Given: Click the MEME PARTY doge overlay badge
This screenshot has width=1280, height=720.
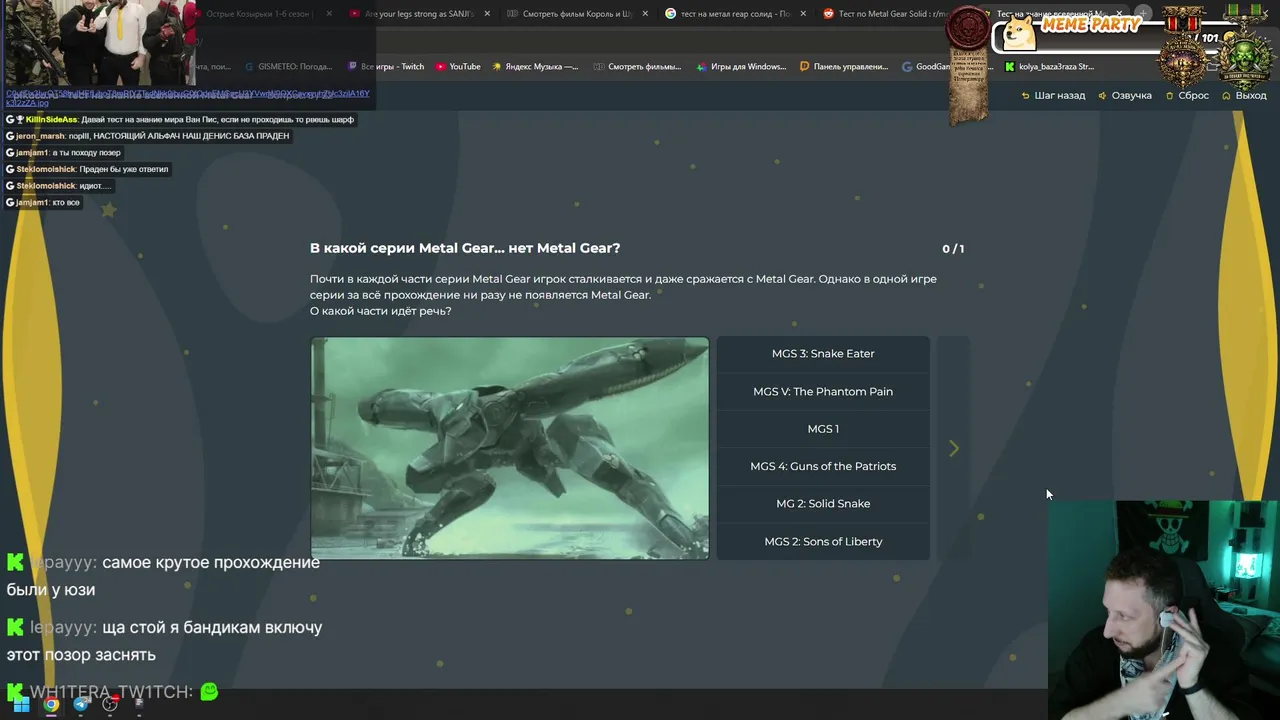Looking at the screenshot, I should pyautogui.click(x=1070, y=30).
